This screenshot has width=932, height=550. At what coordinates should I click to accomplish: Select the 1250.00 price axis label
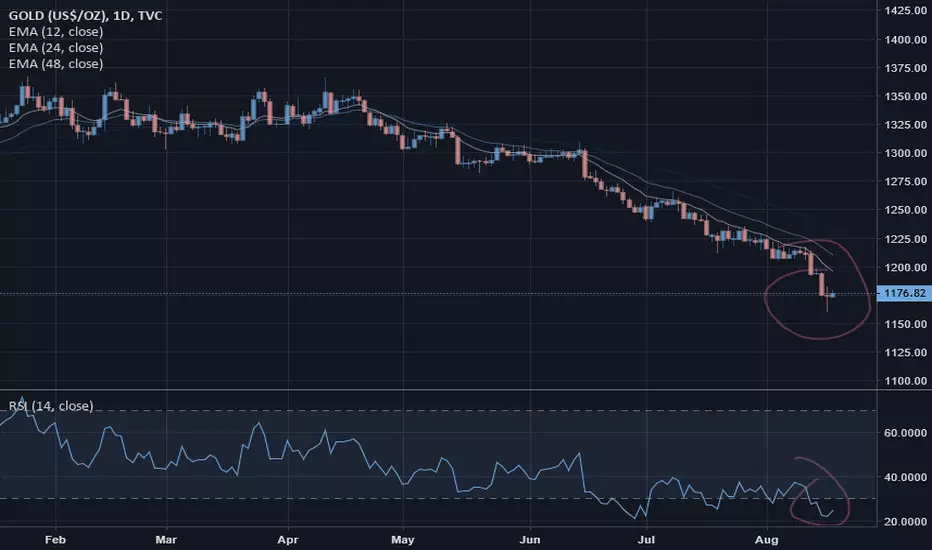pos(905,210)
